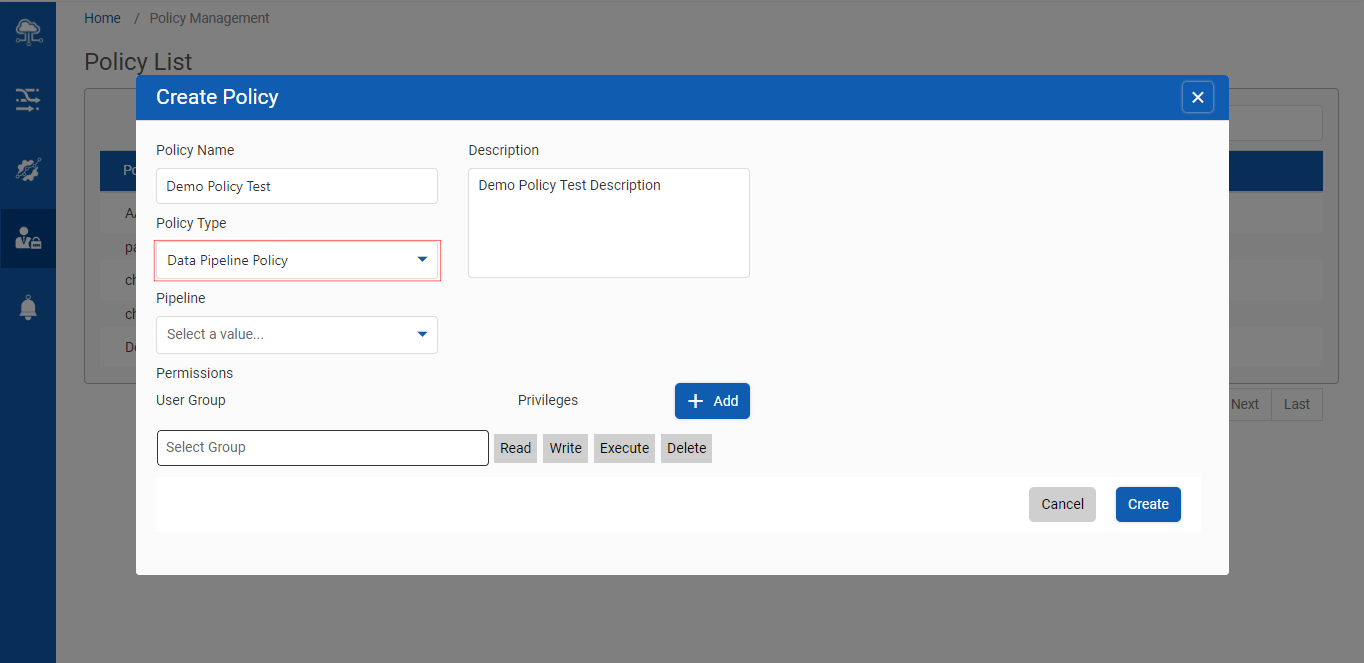
Task: Click the Cancel button
Action: 1062,504
